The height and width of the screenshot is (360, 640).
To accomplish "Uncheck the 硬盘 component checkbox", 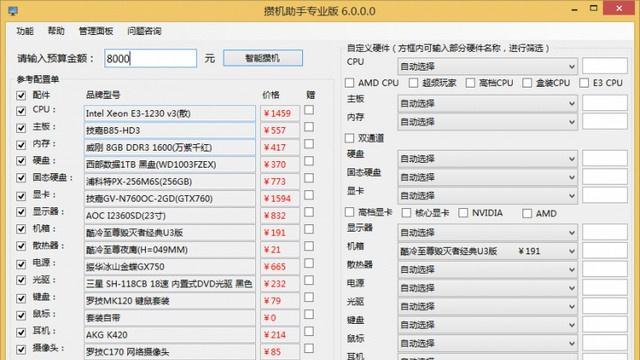I will pyautogui.click(x=21, y=161).
